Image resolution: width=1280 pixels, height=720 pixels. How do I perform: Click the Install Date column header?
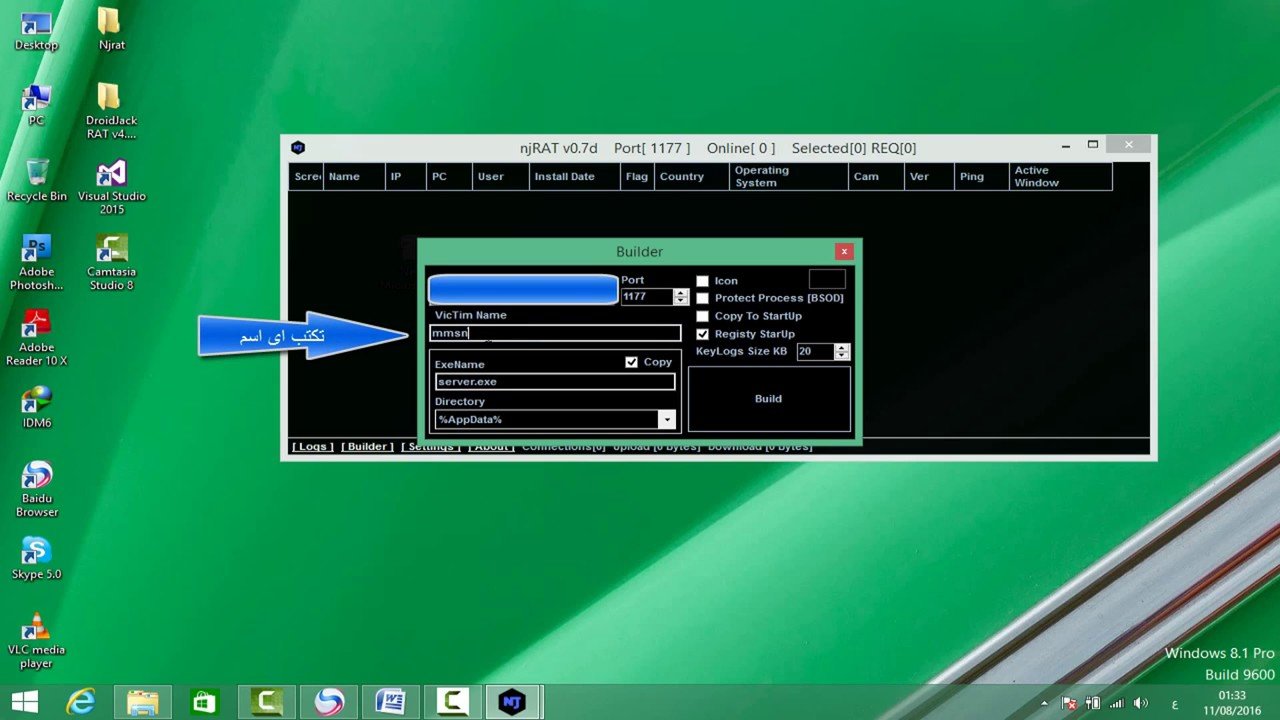pos(564,177)
